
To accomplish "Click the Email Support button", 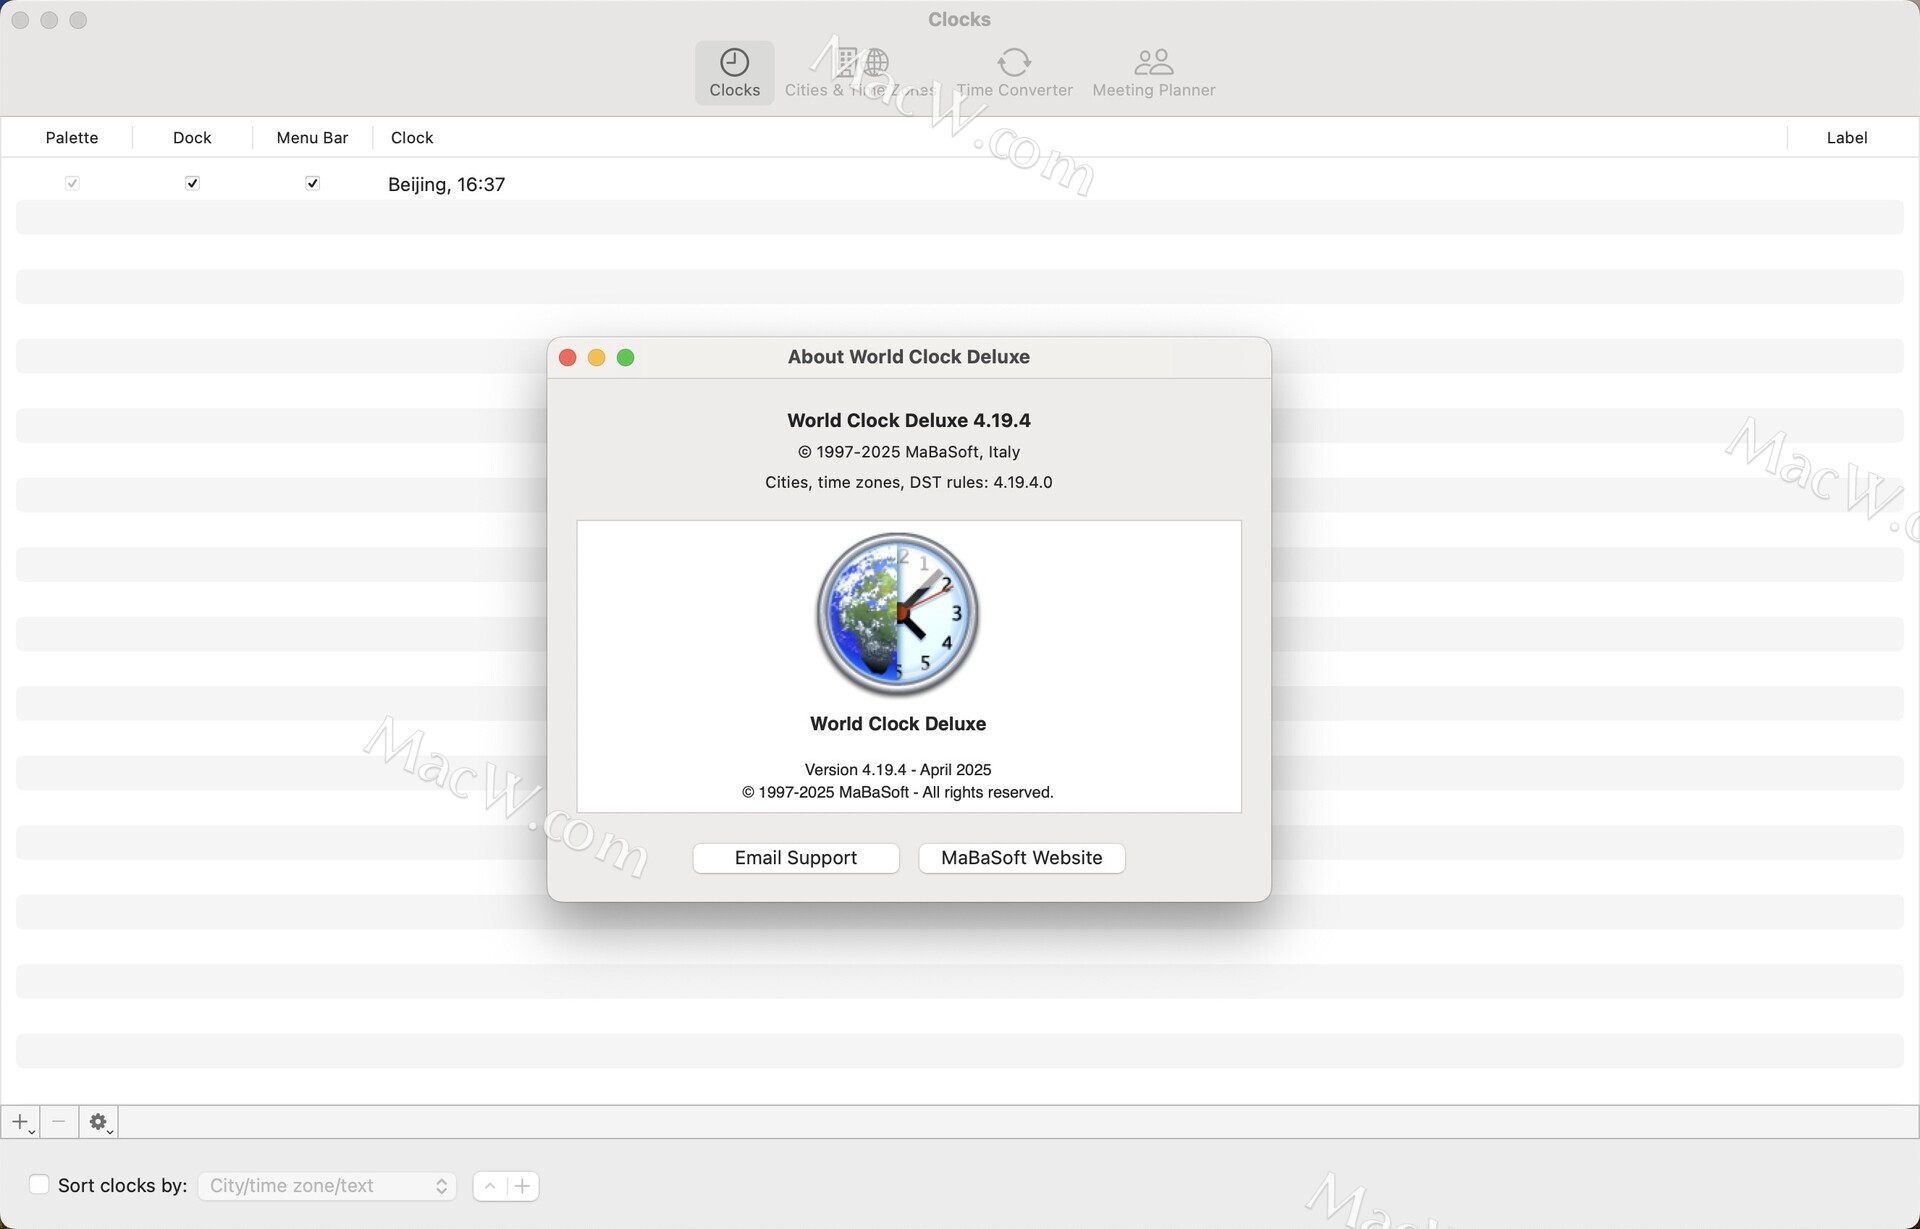I will pos(796,858).
